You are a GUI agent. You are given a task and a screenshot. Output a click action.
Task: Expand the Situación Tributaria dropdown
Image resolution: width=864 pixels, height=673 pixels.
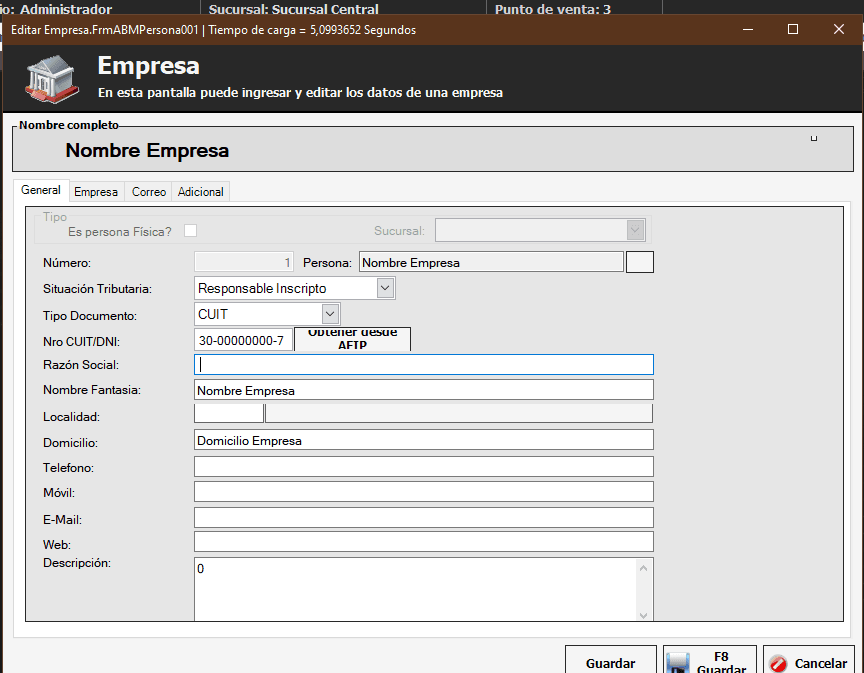(x=386, y=288)
